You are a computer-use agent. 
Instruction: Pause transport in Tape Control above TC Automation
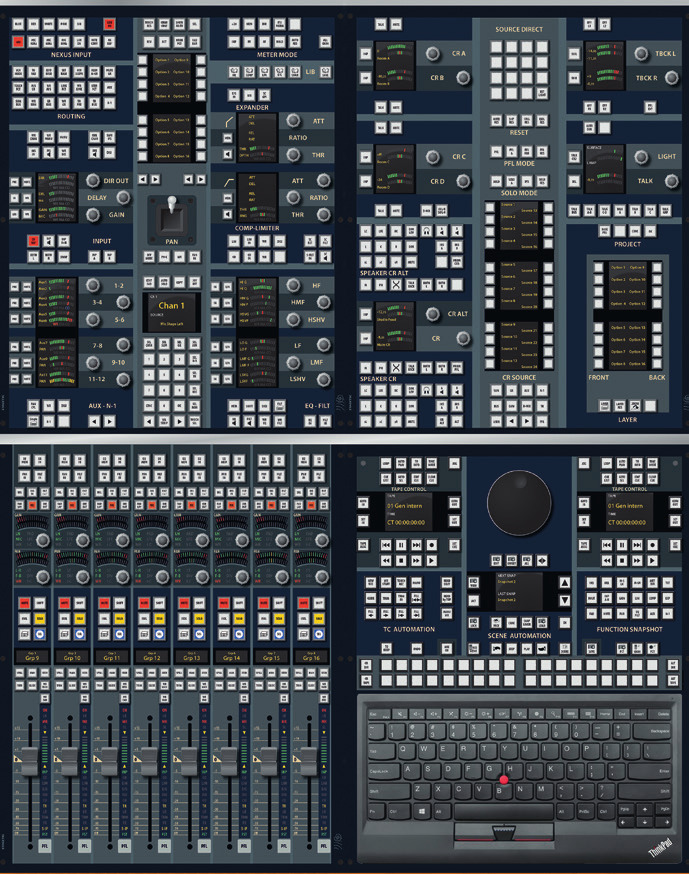401,545
